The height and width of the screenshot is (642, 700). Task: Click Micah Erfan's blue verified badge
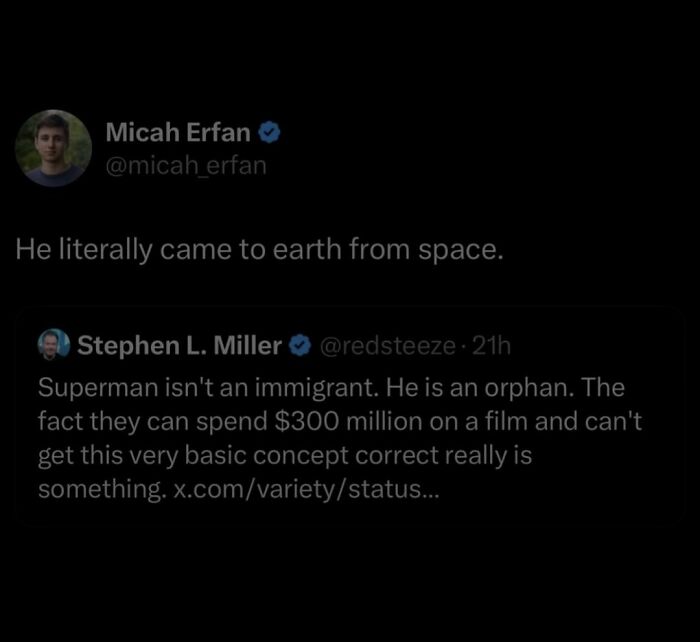pyautogui.click(x=269, y=133)
